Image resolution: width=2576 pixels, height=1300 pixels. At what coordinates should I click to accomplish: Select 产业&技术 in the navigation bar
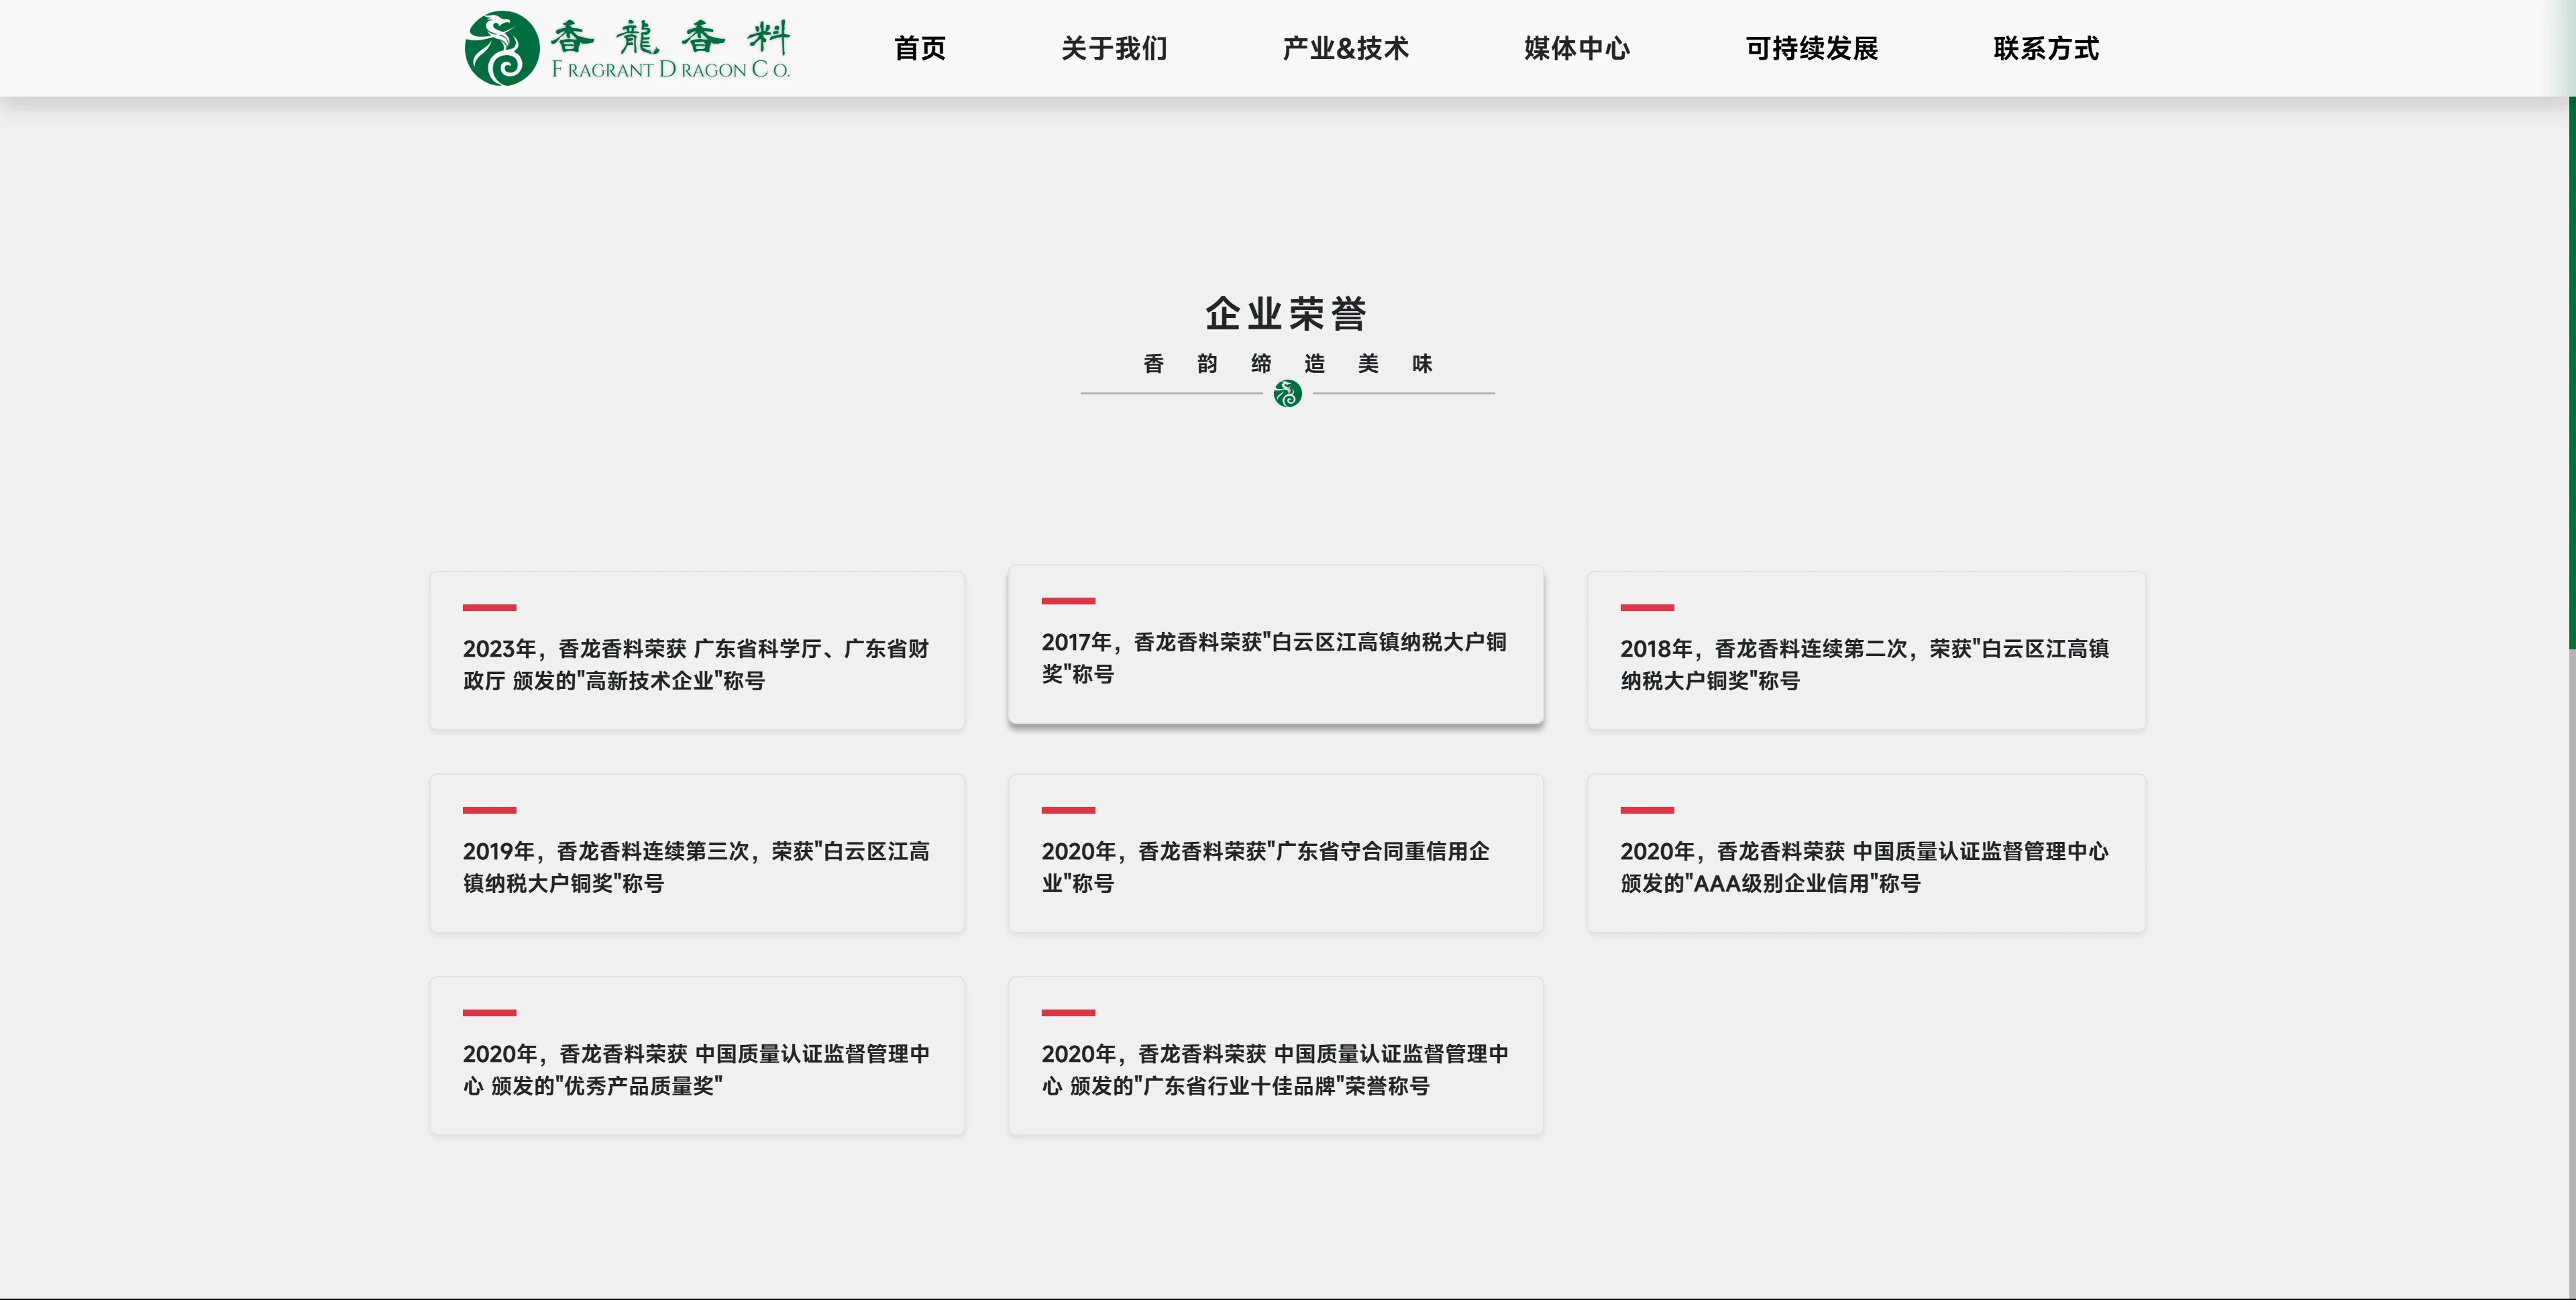click(1345, 48)
